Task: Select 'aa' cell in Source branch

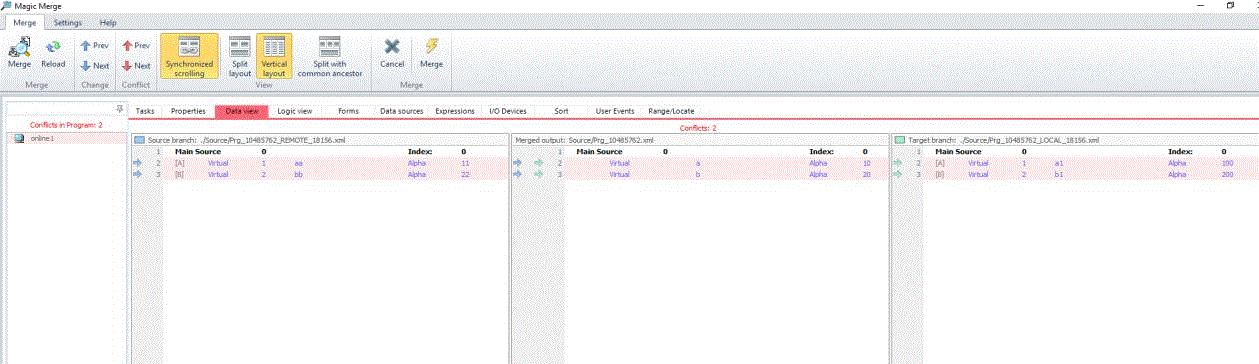Action: [298, 162]
